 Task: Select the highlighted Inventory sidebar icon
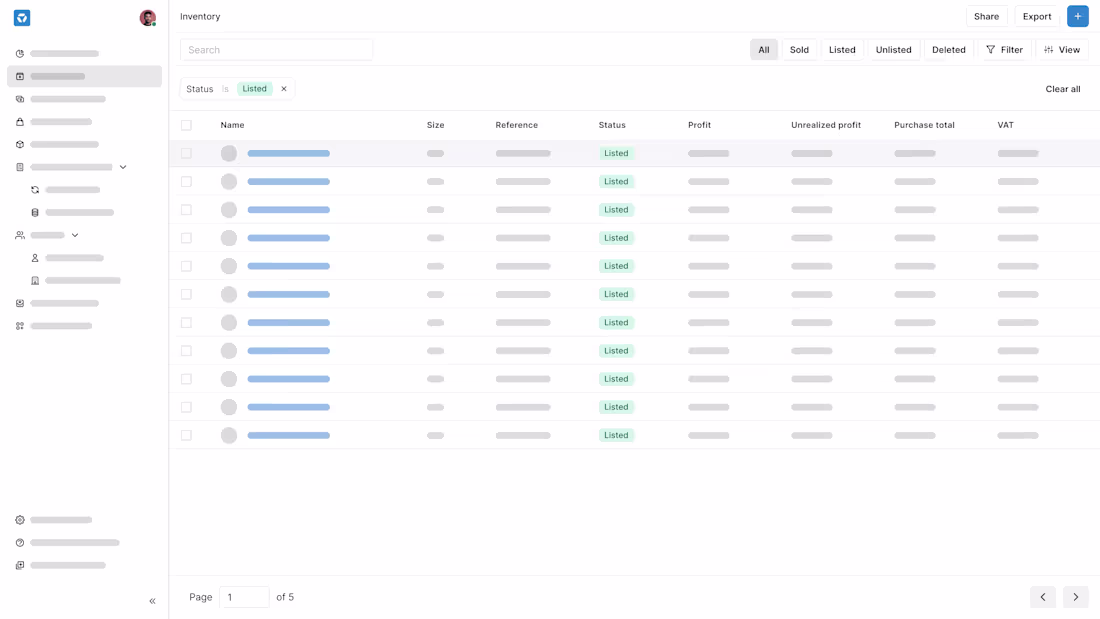click(18, 76)
